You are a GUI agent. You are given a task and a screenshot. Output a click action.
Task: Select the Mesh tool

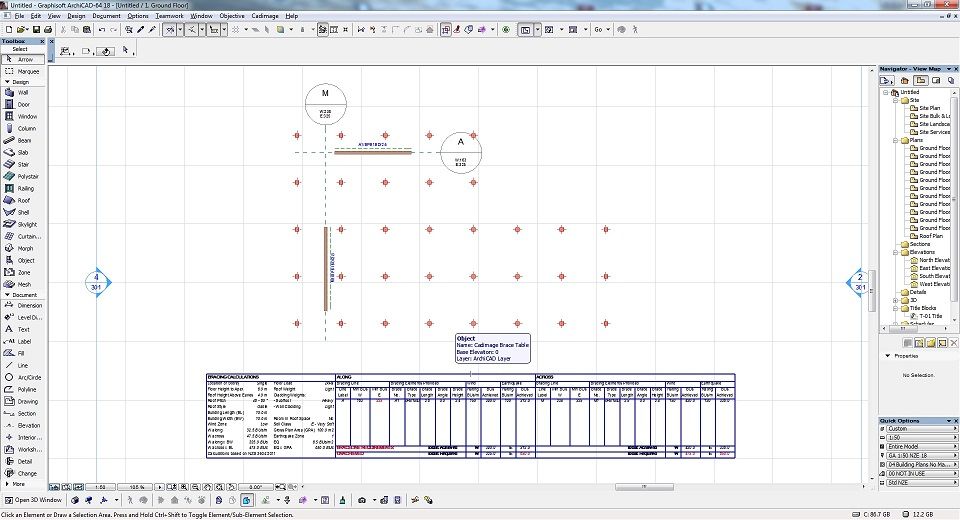pos(23,285)
